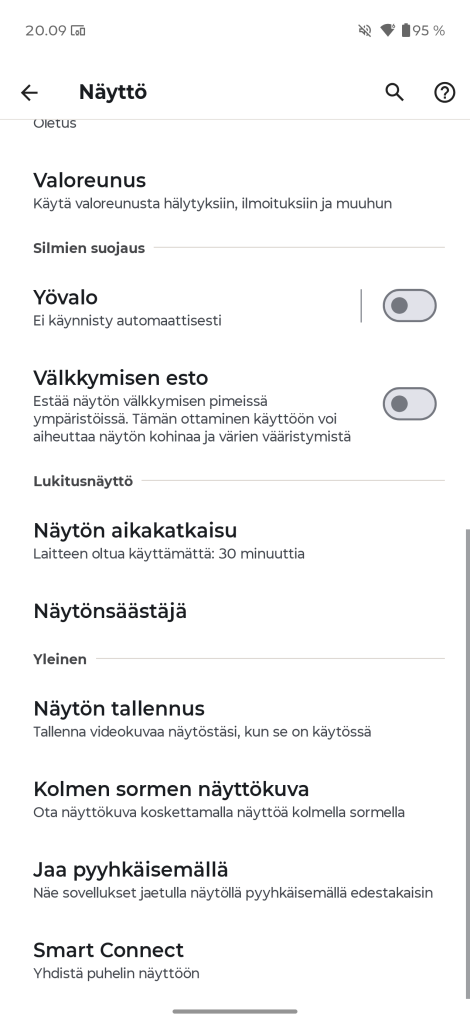Enable the Välkkymisen esto switch
The width and height of the screenshot is (470, 1024).
[409, 404]
